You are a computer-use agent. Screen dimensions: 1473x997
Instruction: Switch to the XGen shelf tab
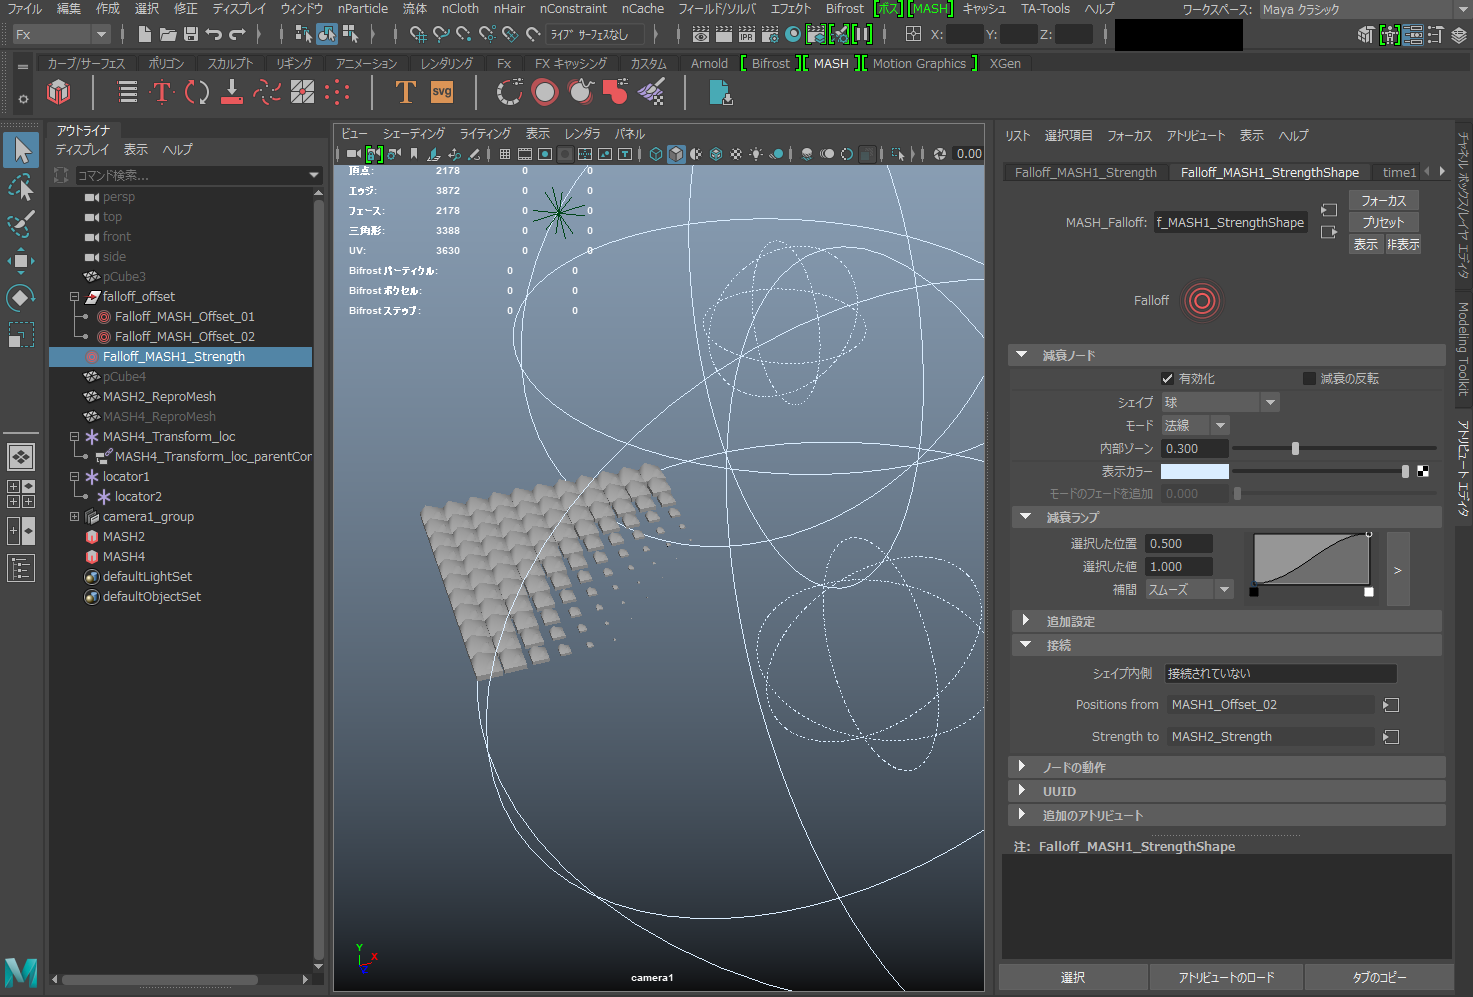1005,63
